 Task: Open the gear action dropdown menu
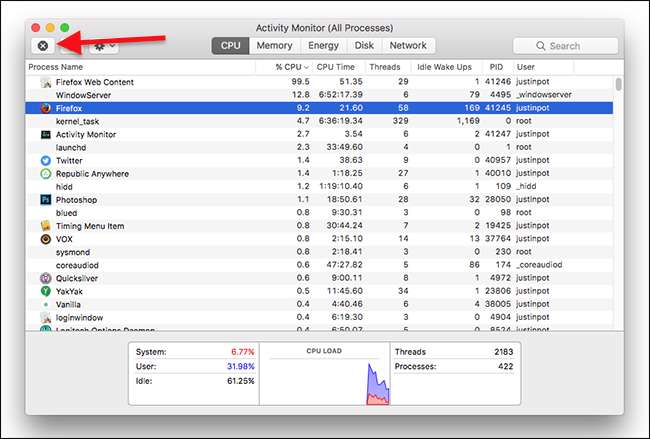104,46
